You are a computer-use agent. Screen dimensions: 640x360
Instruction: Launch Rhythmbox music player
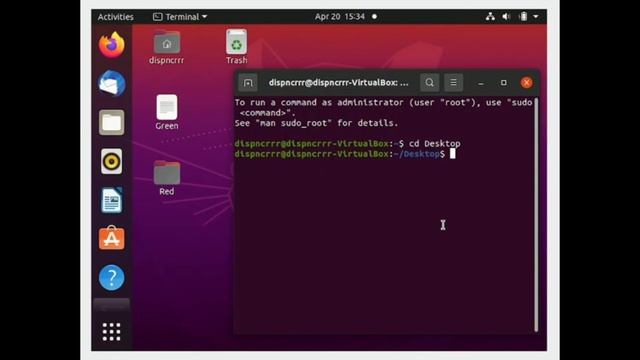[x=111, y=161]
